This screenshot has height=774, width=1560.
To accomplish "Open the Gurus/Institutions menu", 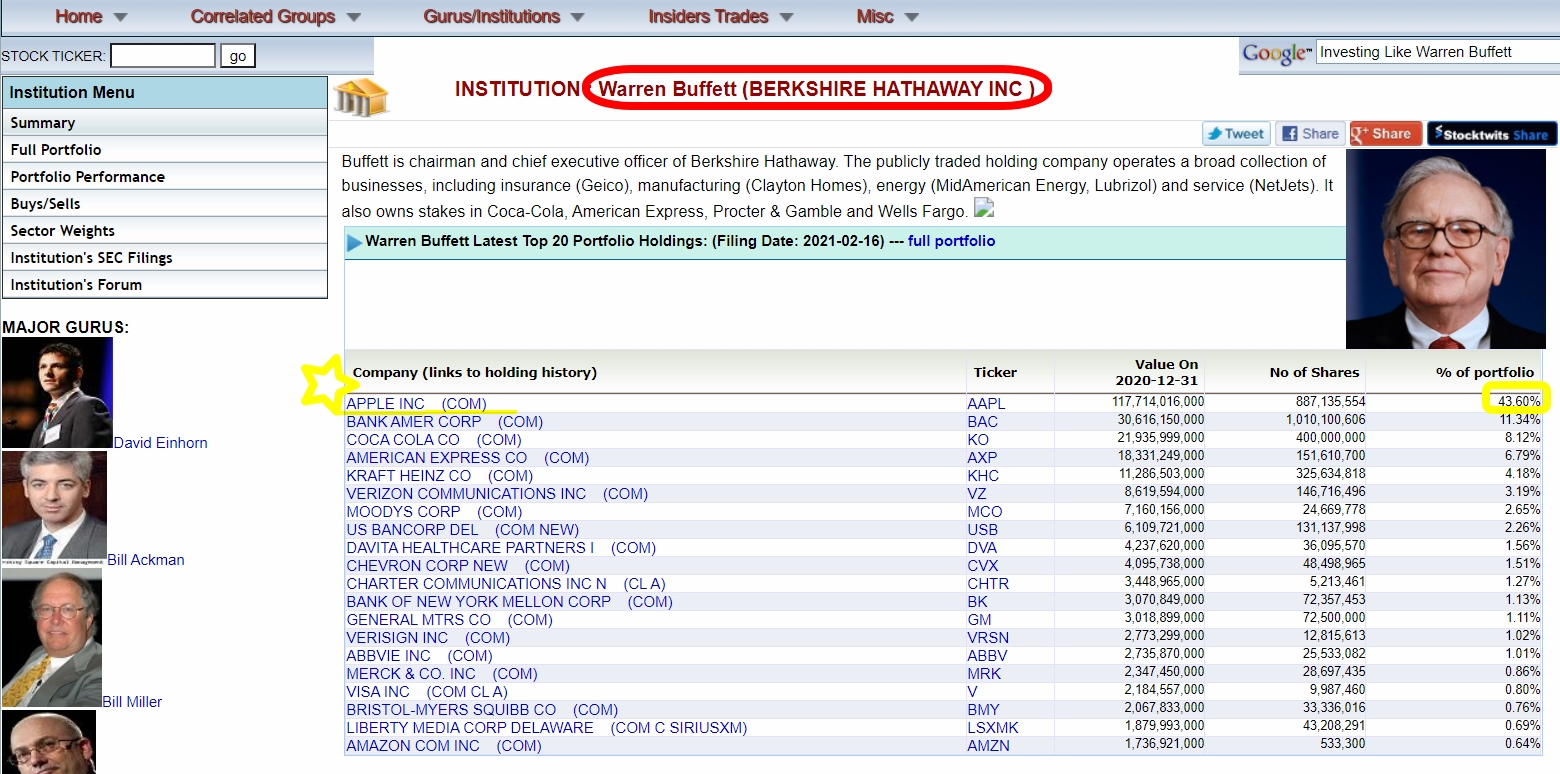I will (x=504, y=16).
